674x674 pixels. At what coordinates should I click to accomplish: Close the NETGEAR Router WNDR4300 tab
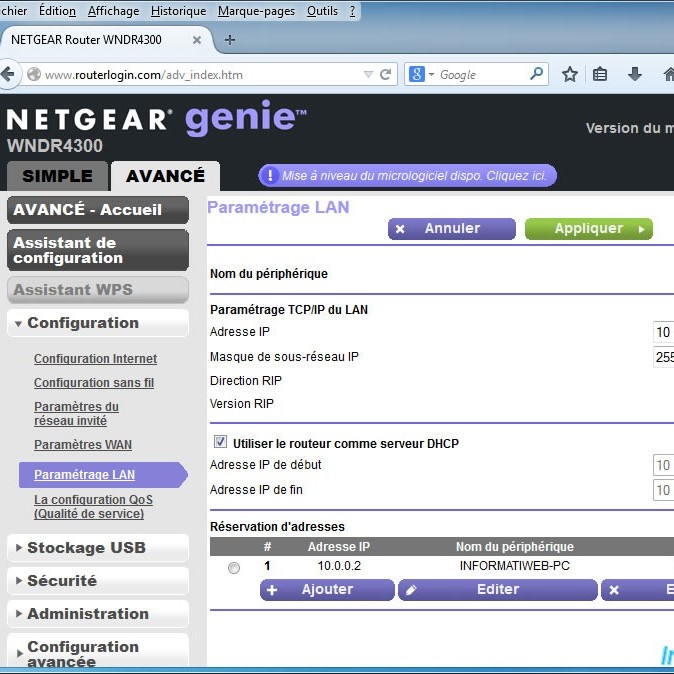pos(197,40)
